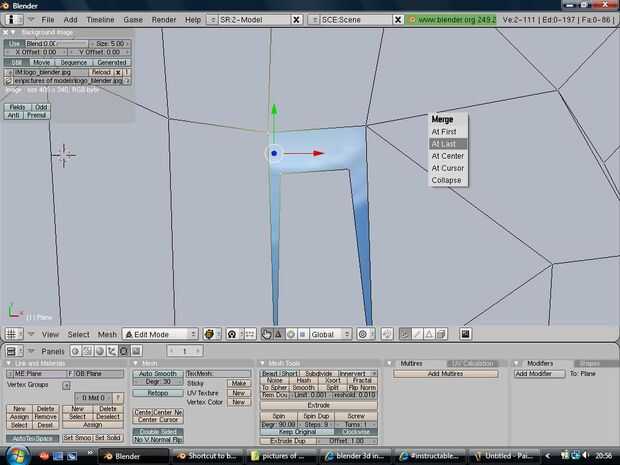Click the render preview image icon
Viewport: 620px width, 465px height.
point(465,335)
